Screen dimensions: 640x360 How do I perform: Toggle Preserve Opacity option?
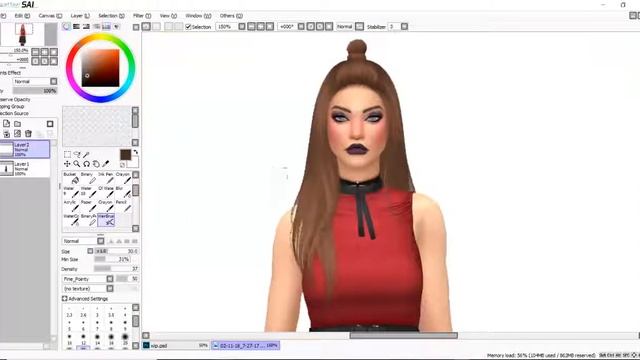coord(15,99)
